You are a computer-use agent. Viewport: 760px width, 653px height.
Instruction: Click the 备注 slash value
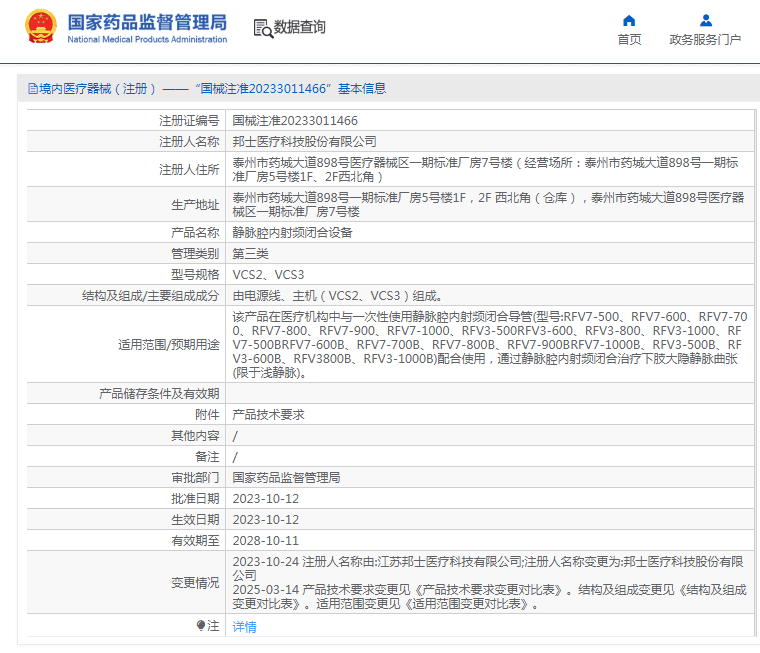point(235,457)
